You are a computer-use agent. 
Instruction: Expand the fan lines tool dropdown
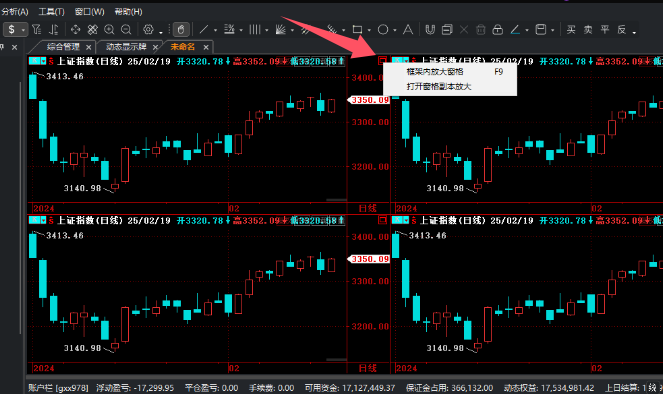(x=292, y=30)
